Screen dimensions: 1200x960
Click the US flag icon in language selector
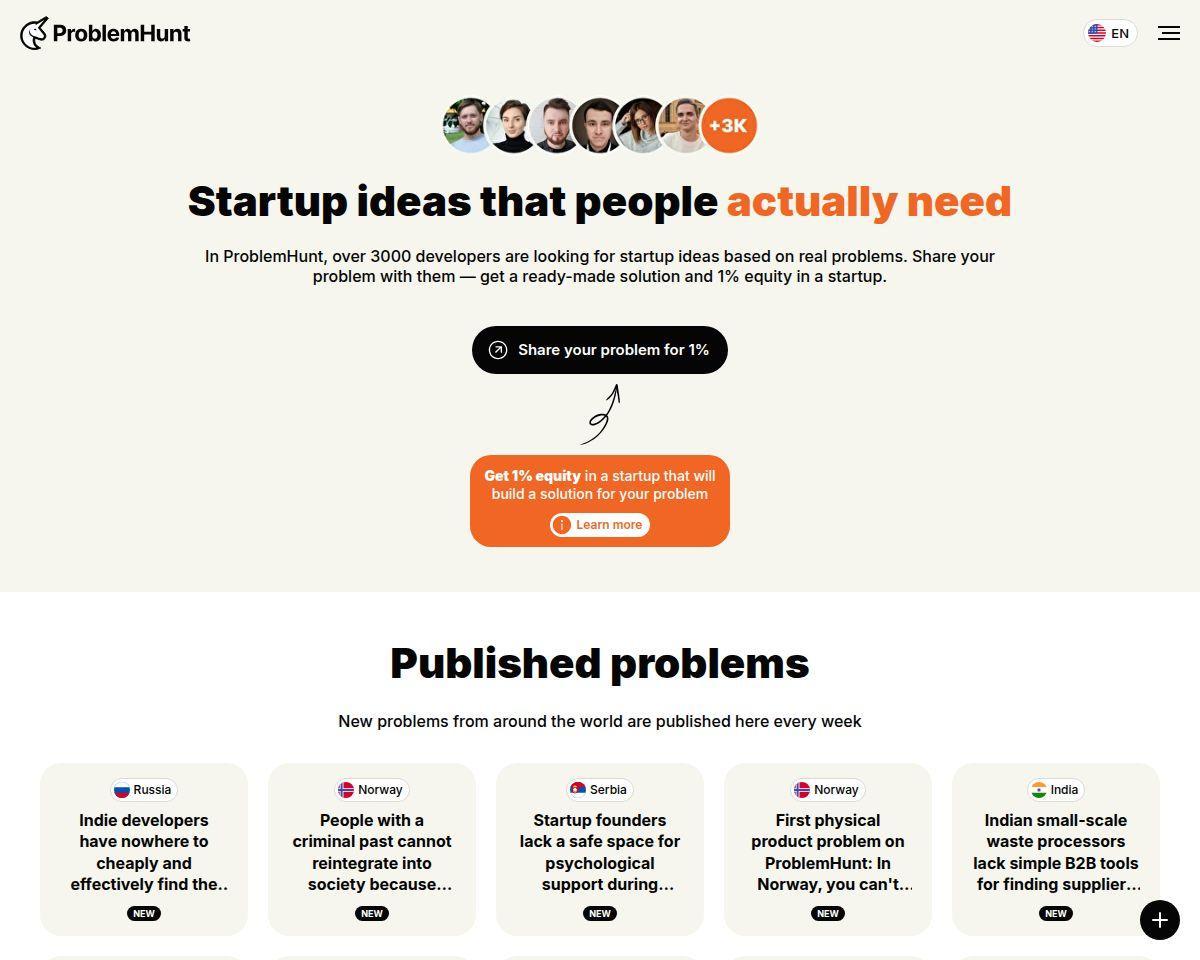tap(1097, 33)
